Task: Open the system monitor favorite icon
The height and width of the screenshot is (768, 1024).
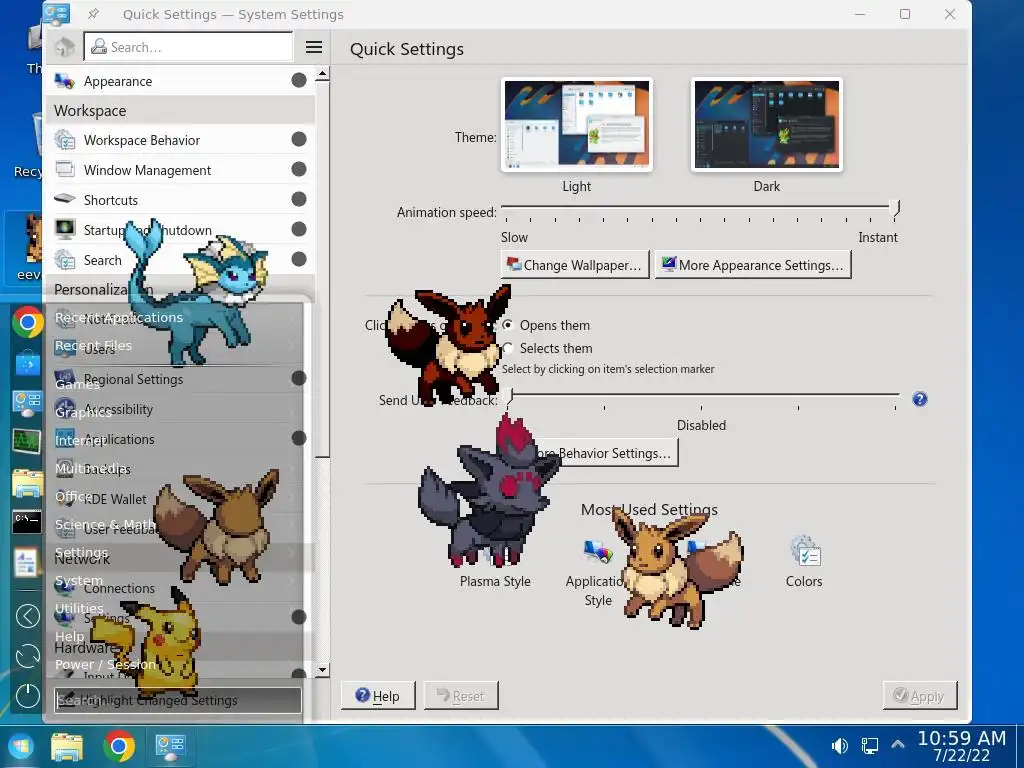Action: point(27,442)
